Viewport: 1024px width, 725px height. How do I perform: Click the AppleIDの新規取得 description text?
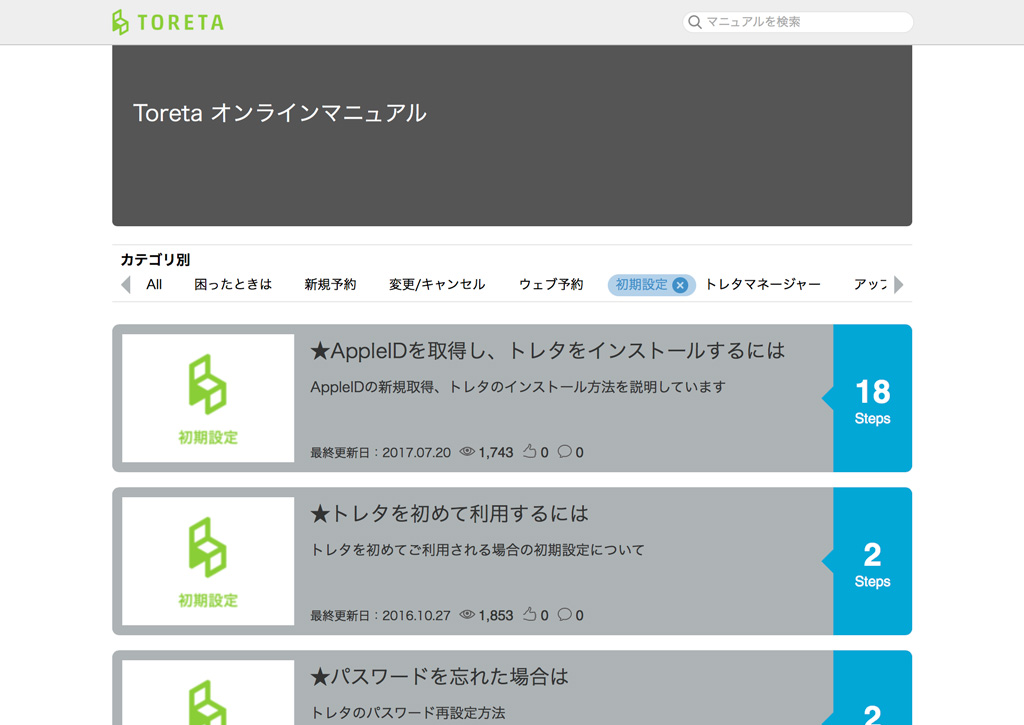click(518, 387)
